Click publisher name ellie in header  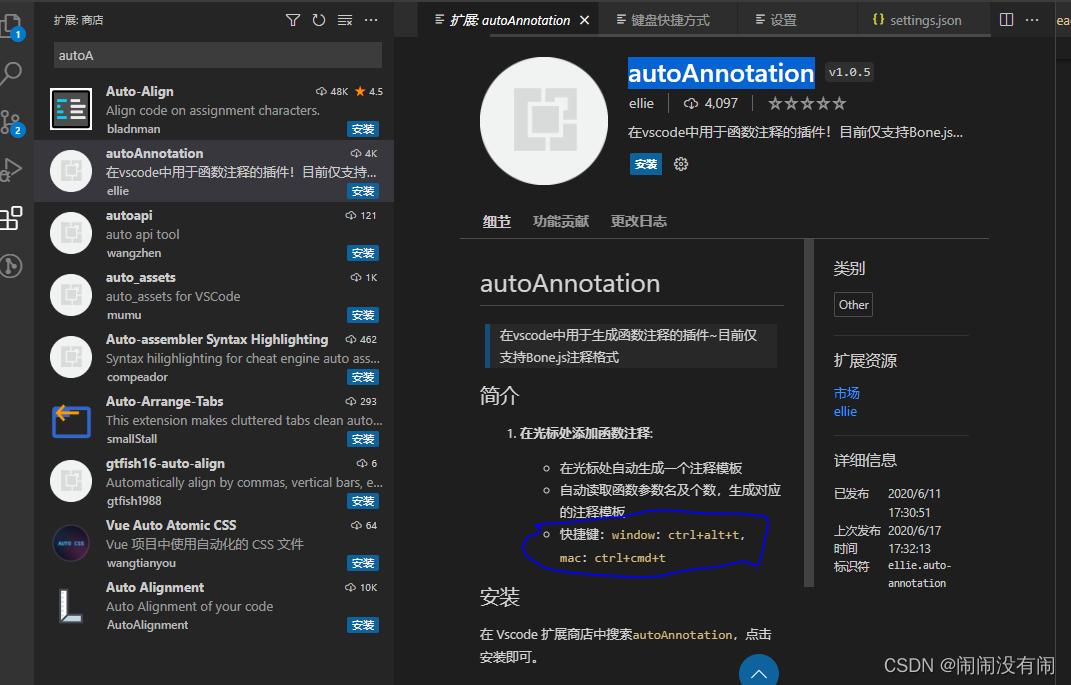(x=641, y=104)
